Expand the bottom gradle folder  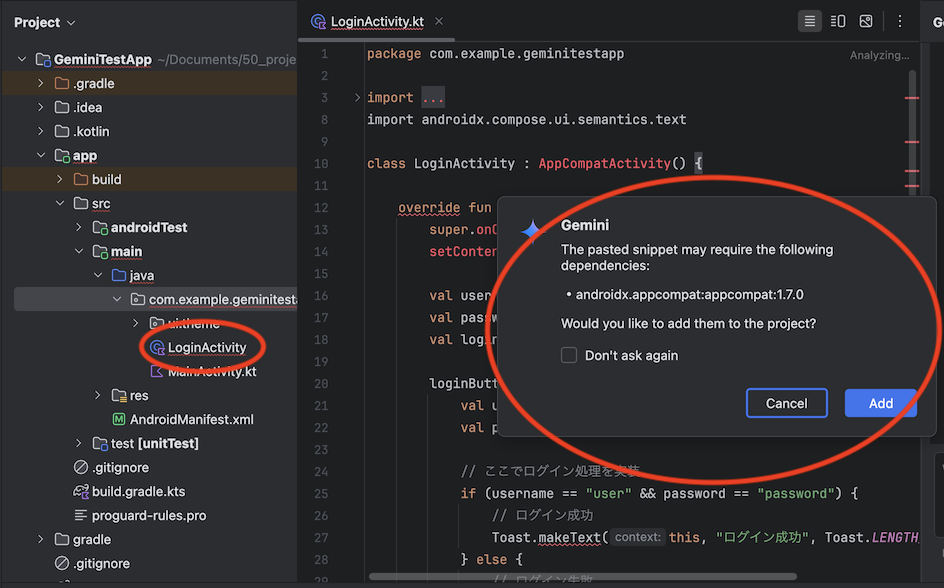coord(41,539)
